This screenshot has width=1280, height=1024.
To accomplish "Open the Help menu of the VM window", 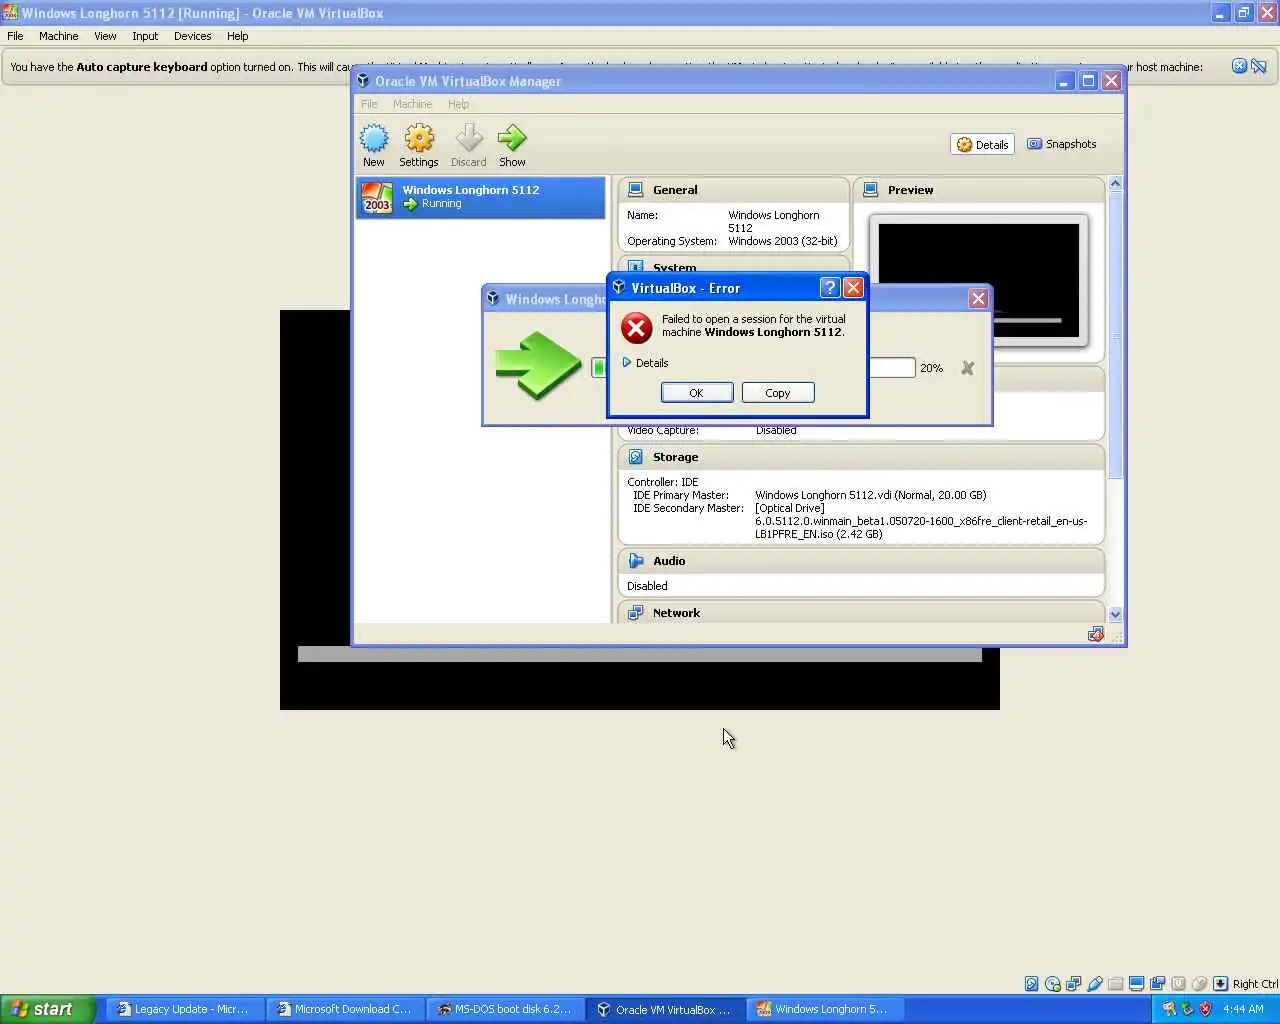I will coord(237,36).
